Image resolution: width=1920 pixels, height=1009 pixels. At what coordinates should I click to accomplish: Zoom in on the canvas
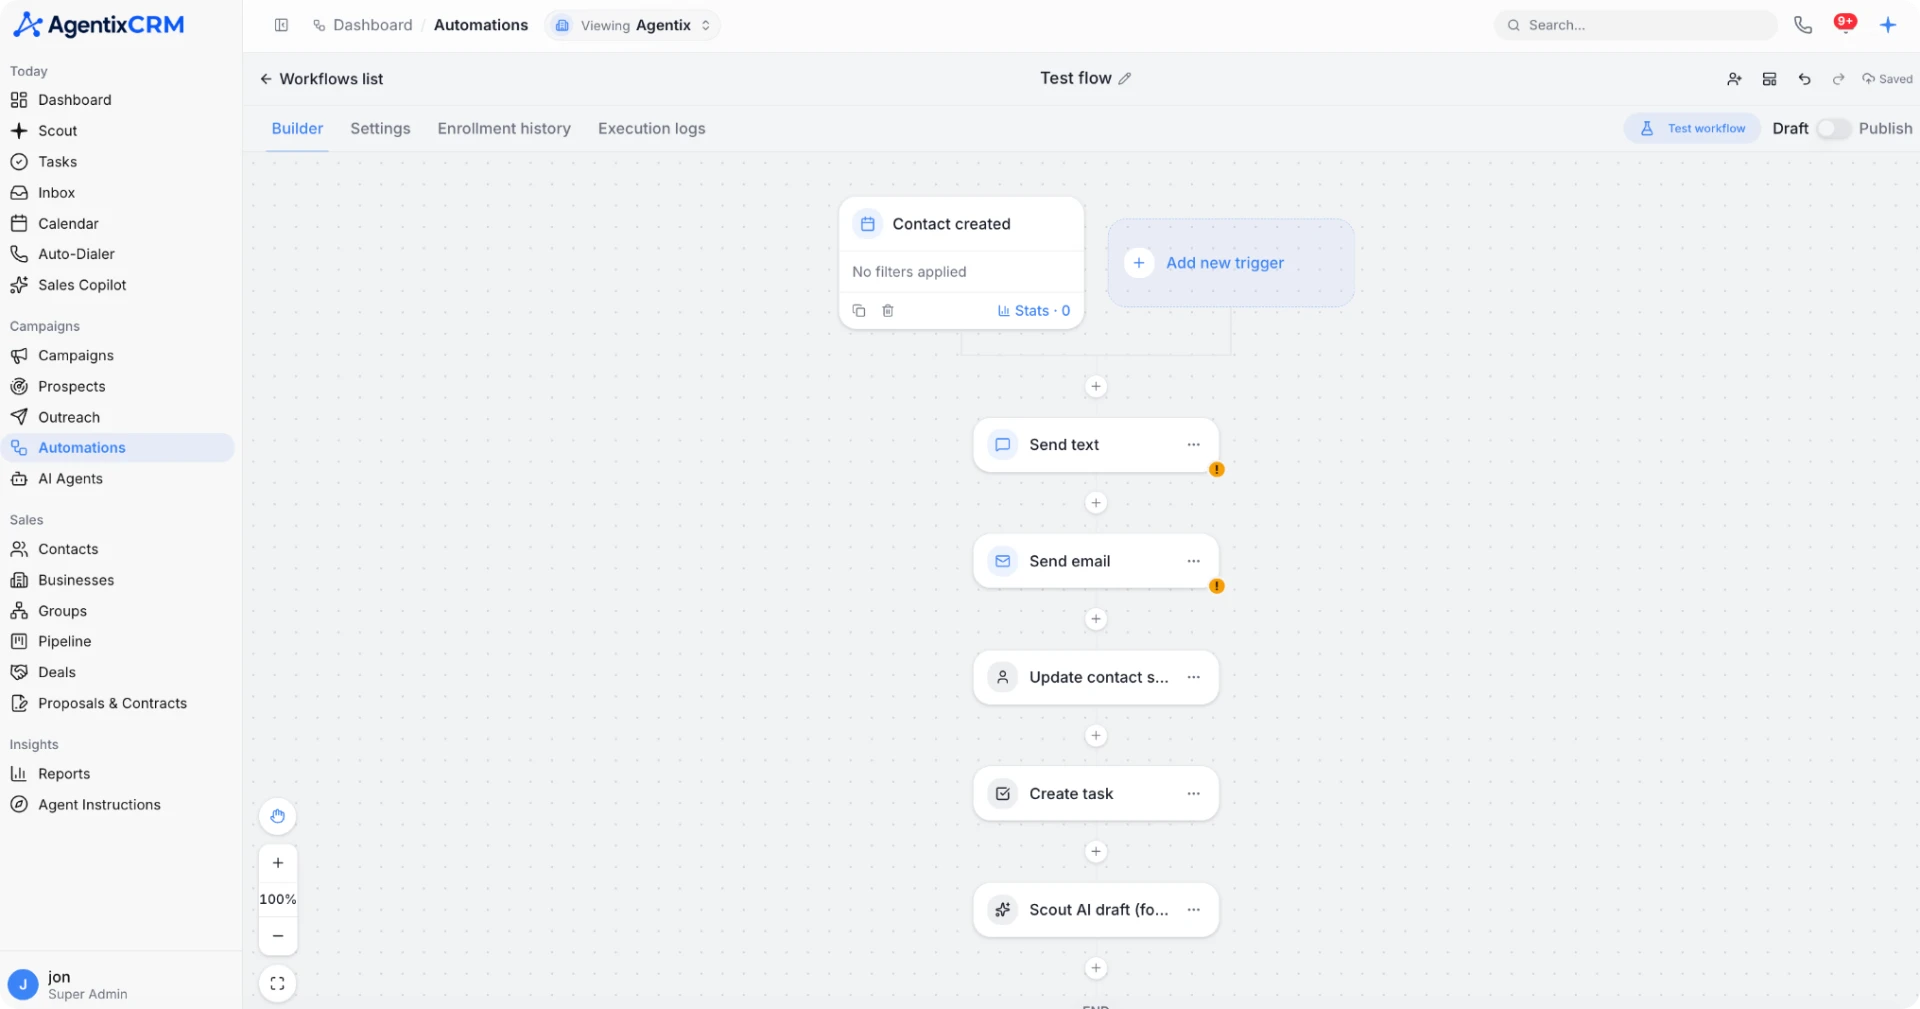click(278, 863)
